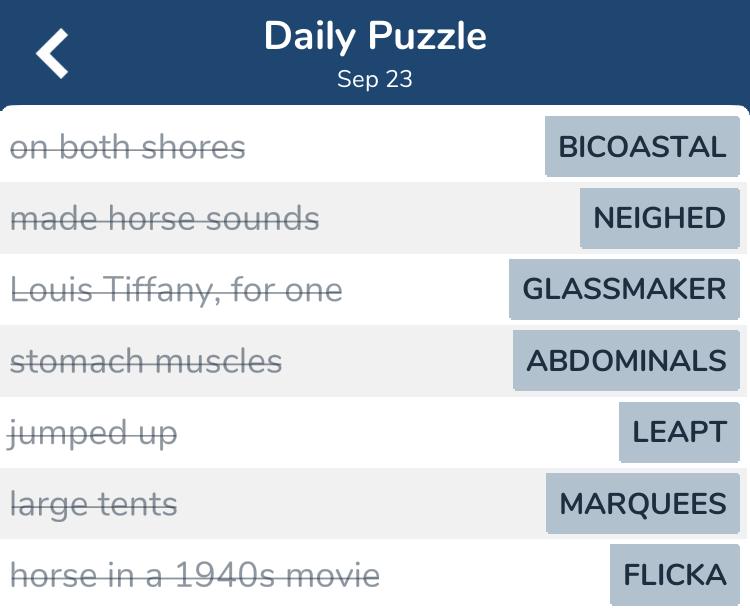Click the 'made horse sounds' clue

tap(165, 218)
